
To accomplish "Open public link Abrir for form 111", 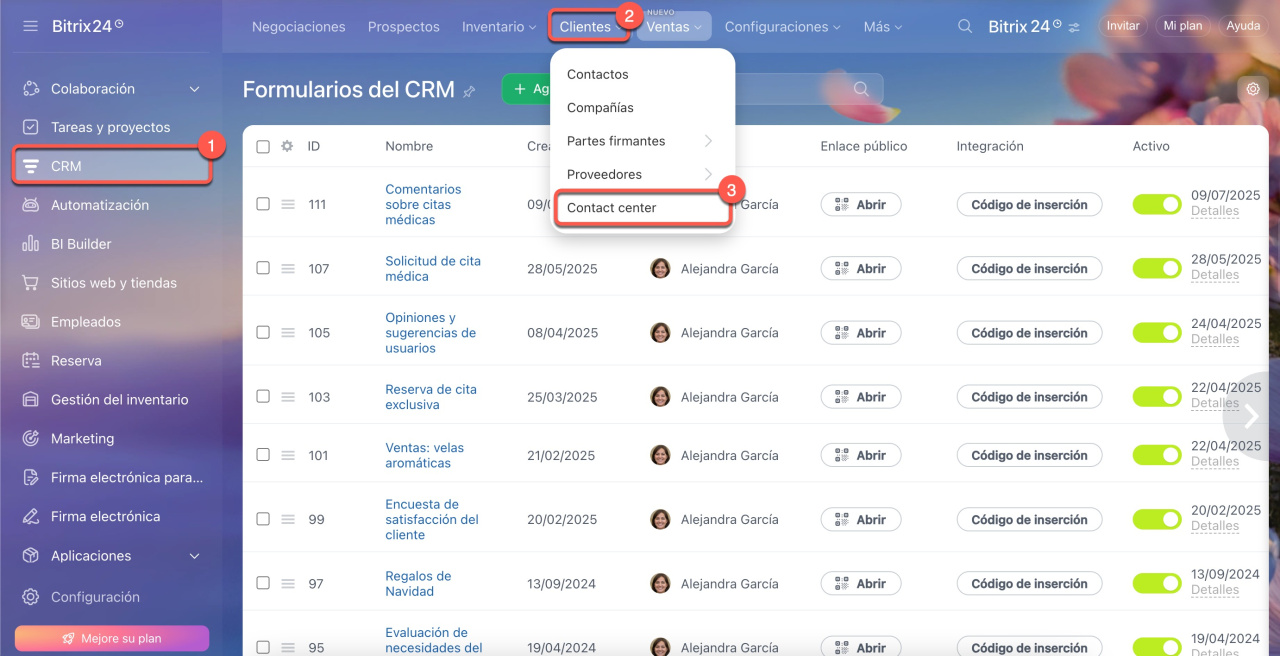I will [861, 204].
